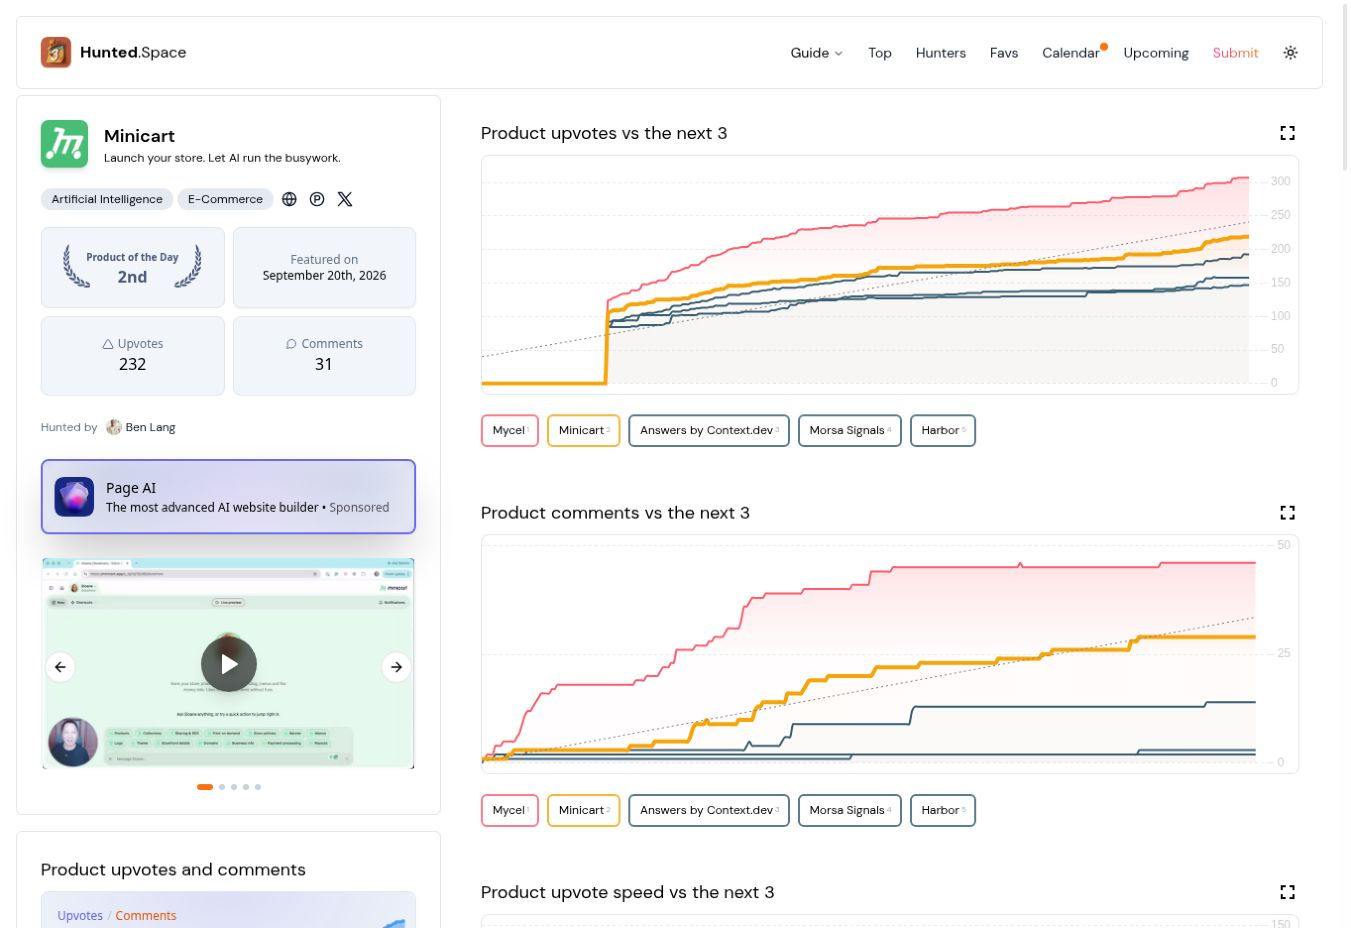Click the Minicart green product logo
The height and width of the screenshot is (928, 1351).
click(x=64, y=144)
